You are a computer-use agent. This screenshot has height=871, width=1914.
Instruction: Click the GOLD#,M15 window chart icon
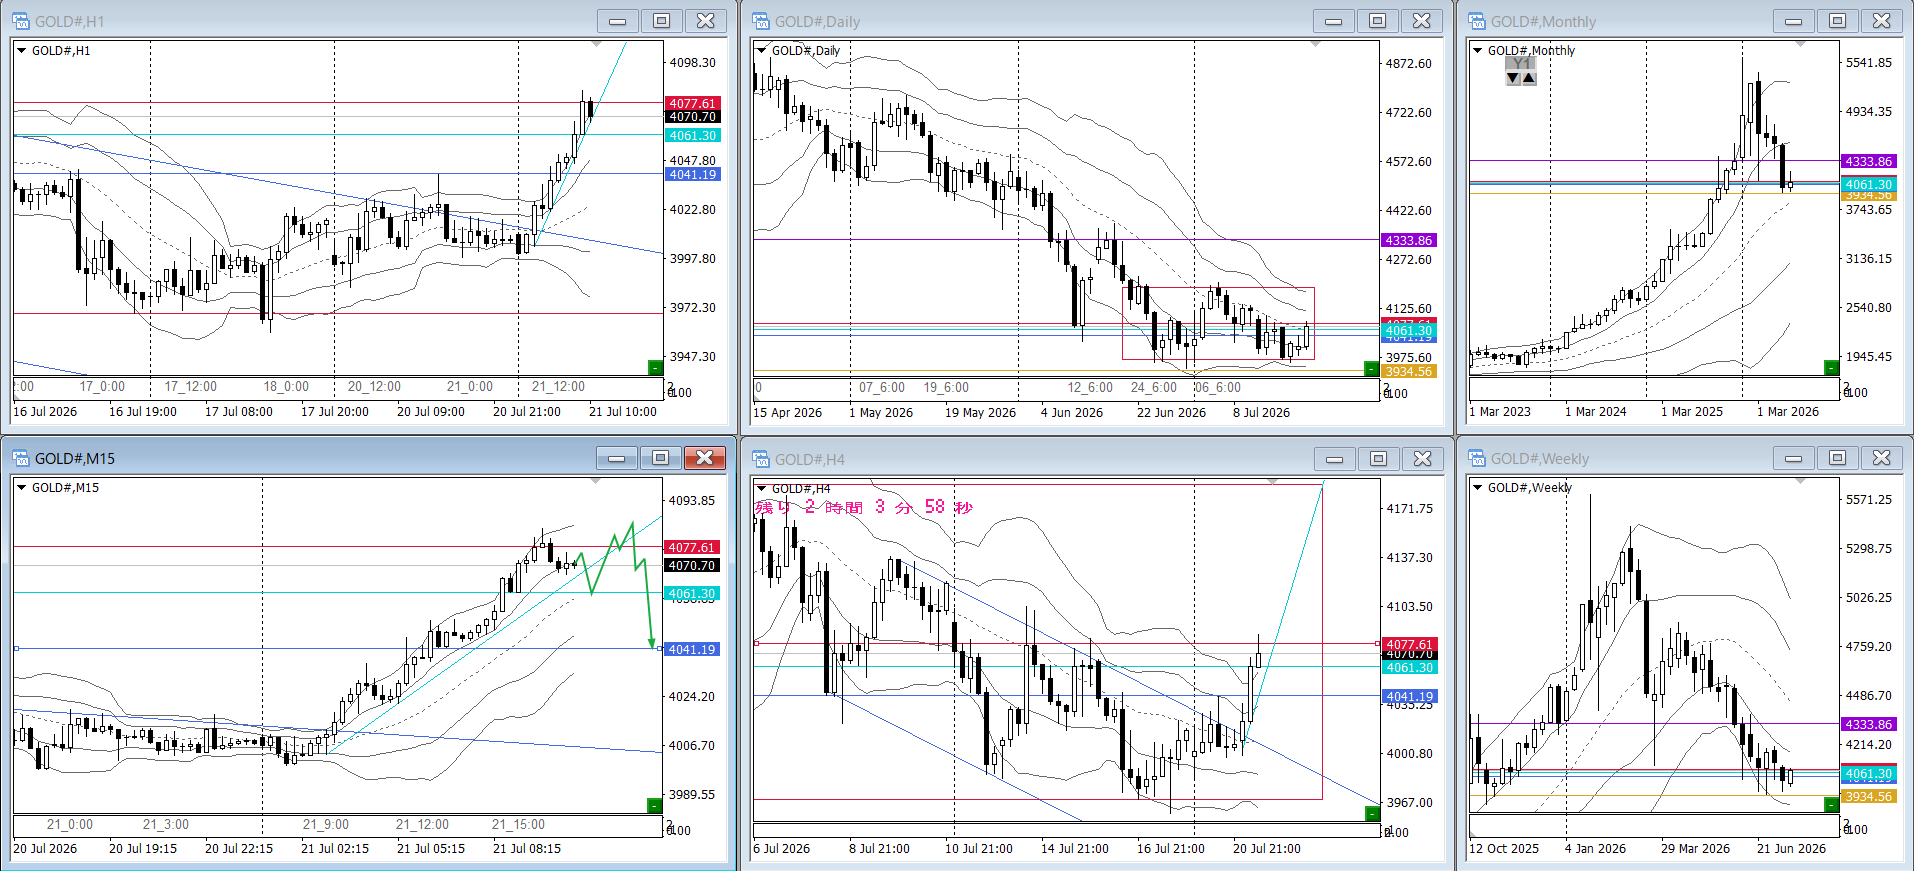[21, 458]
